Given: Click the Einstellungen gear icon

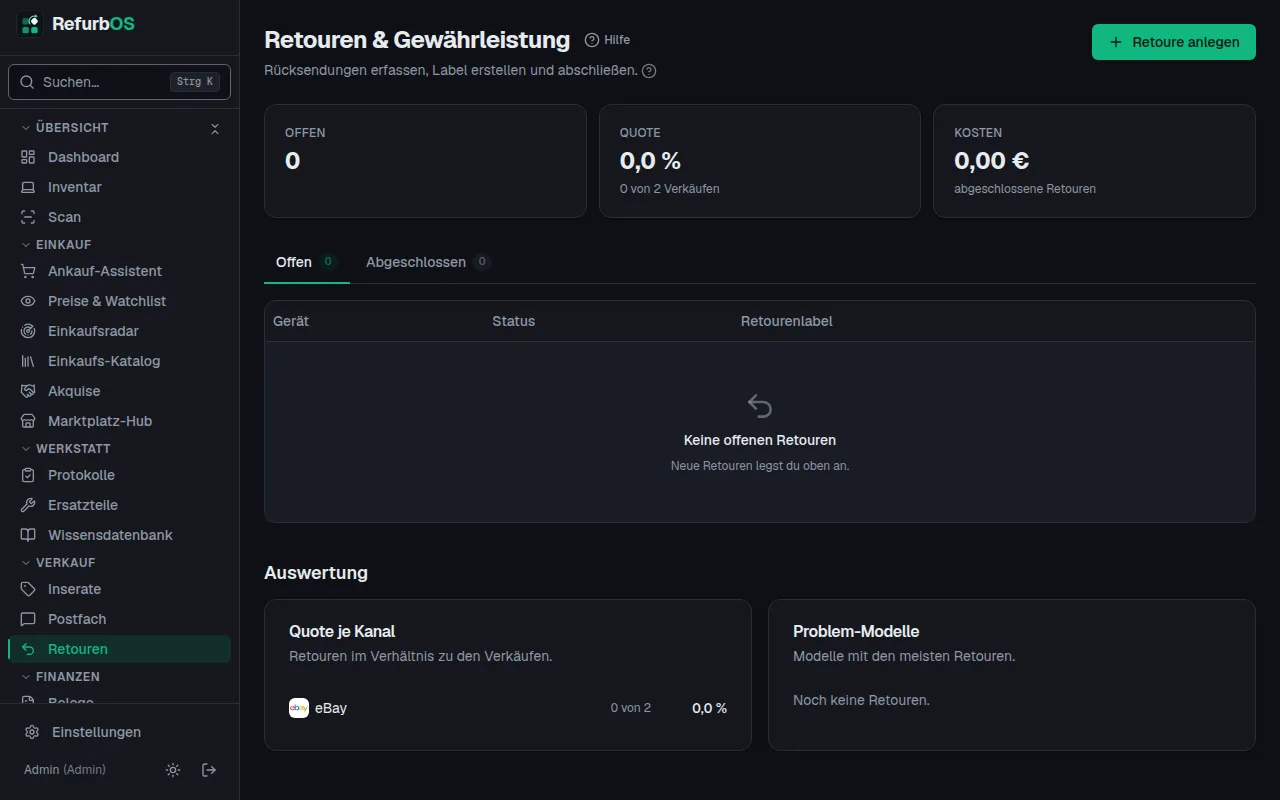Looking at the screenshot, I should click(x=32, y=732).
